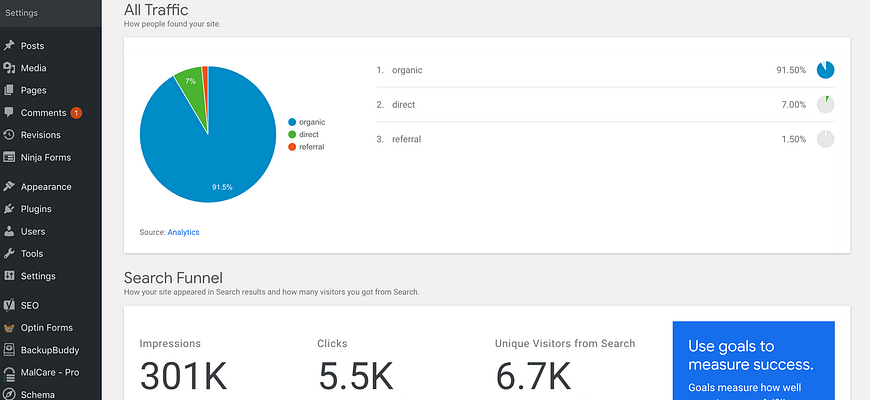
Task: Click the Media icon in sidebar
Action: pyautogui.click(x=9, y=68)
